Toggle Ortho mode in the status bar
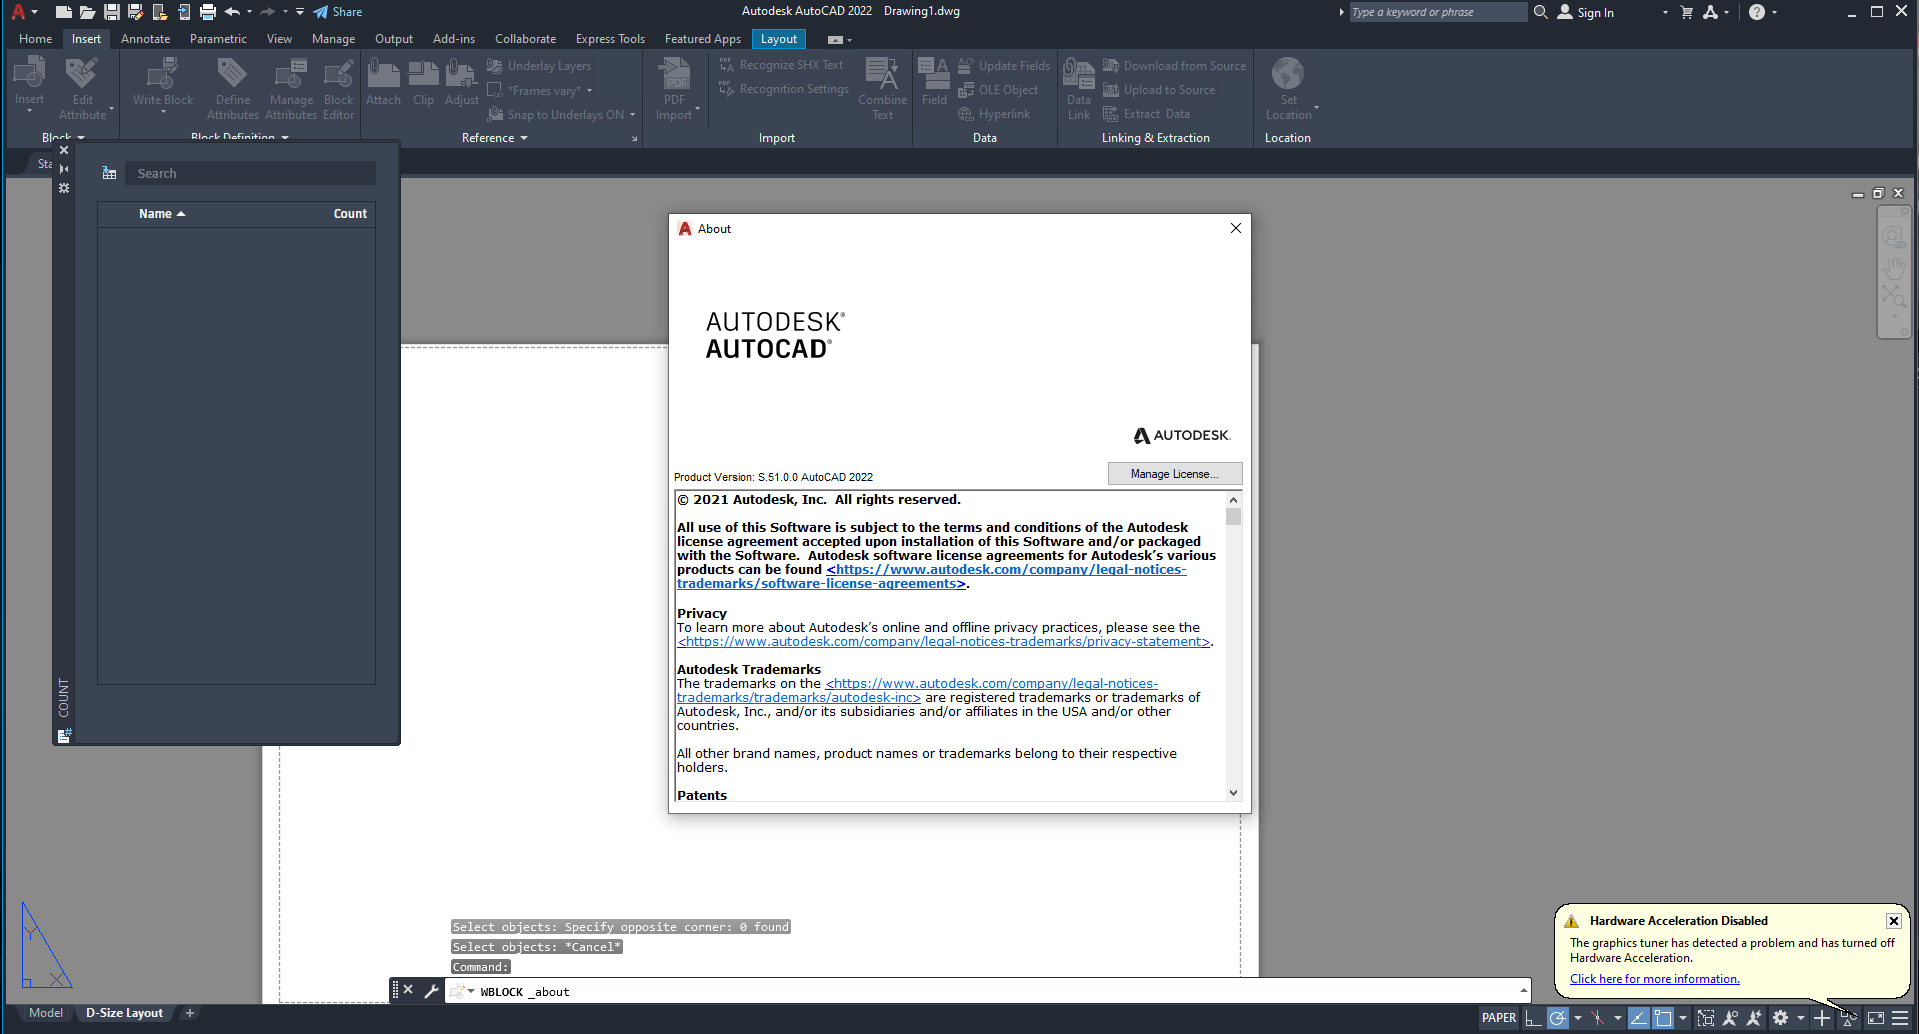The height and width of the screenshot is (1034, 1919). tap(1533, 1018)
